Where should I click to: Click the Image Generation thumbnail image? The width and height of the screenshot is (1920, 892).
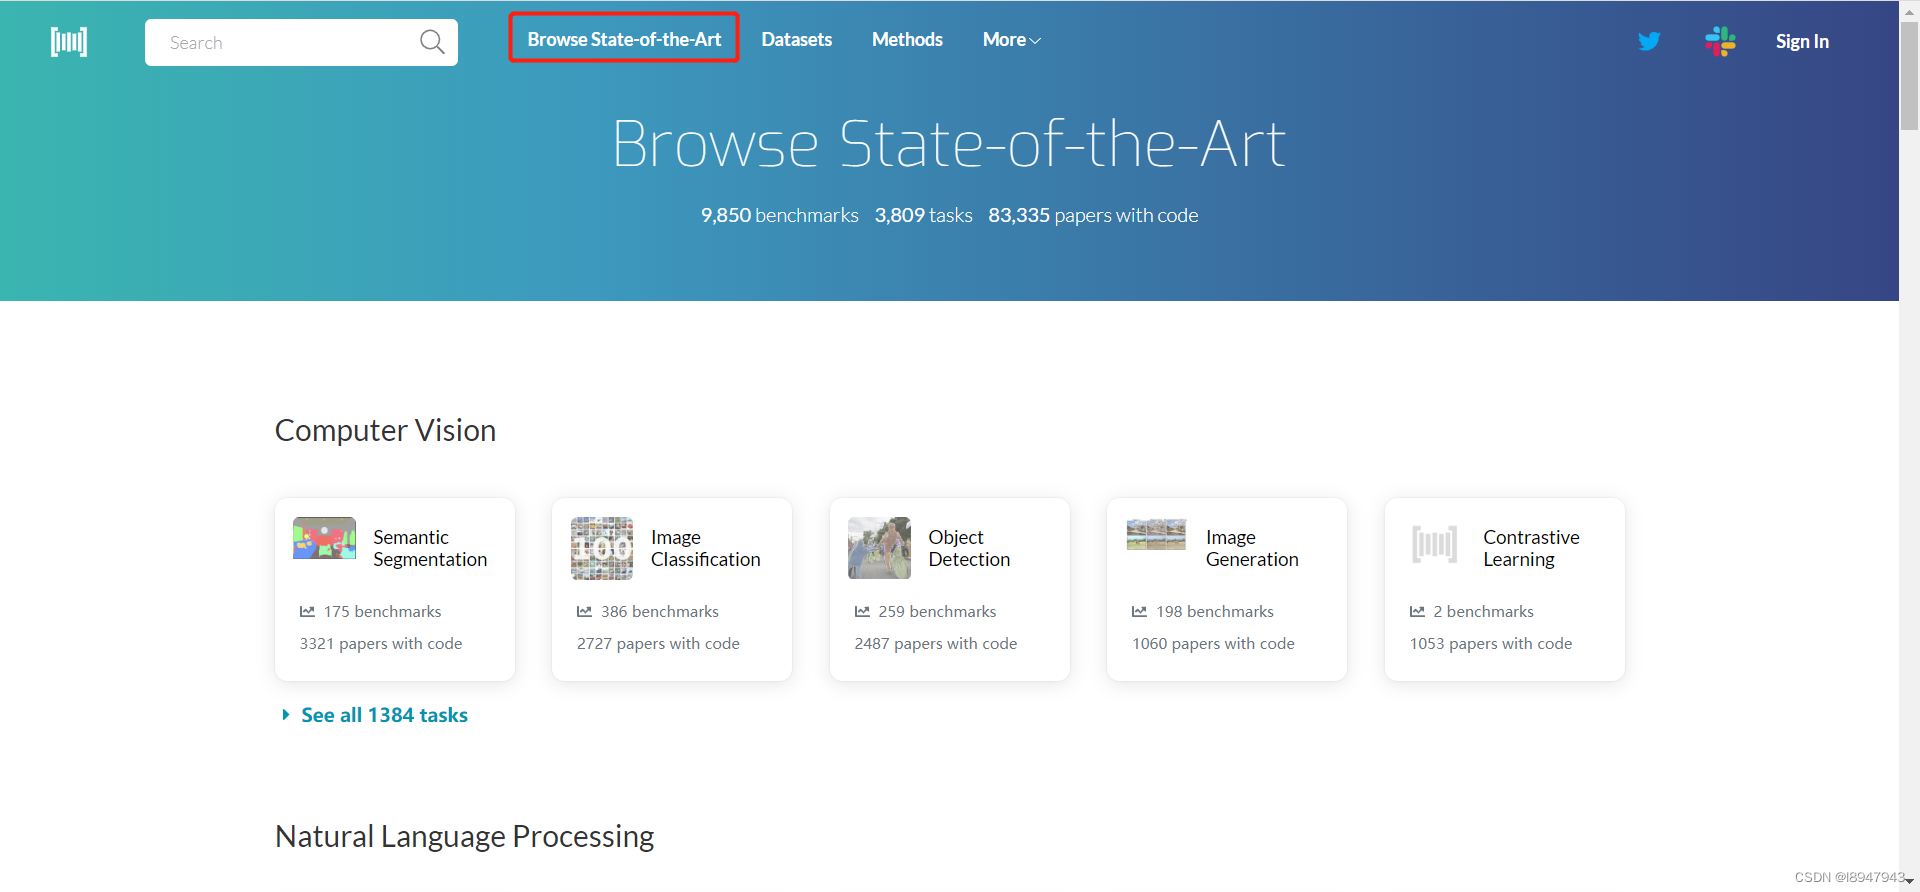click(1156, 535)
